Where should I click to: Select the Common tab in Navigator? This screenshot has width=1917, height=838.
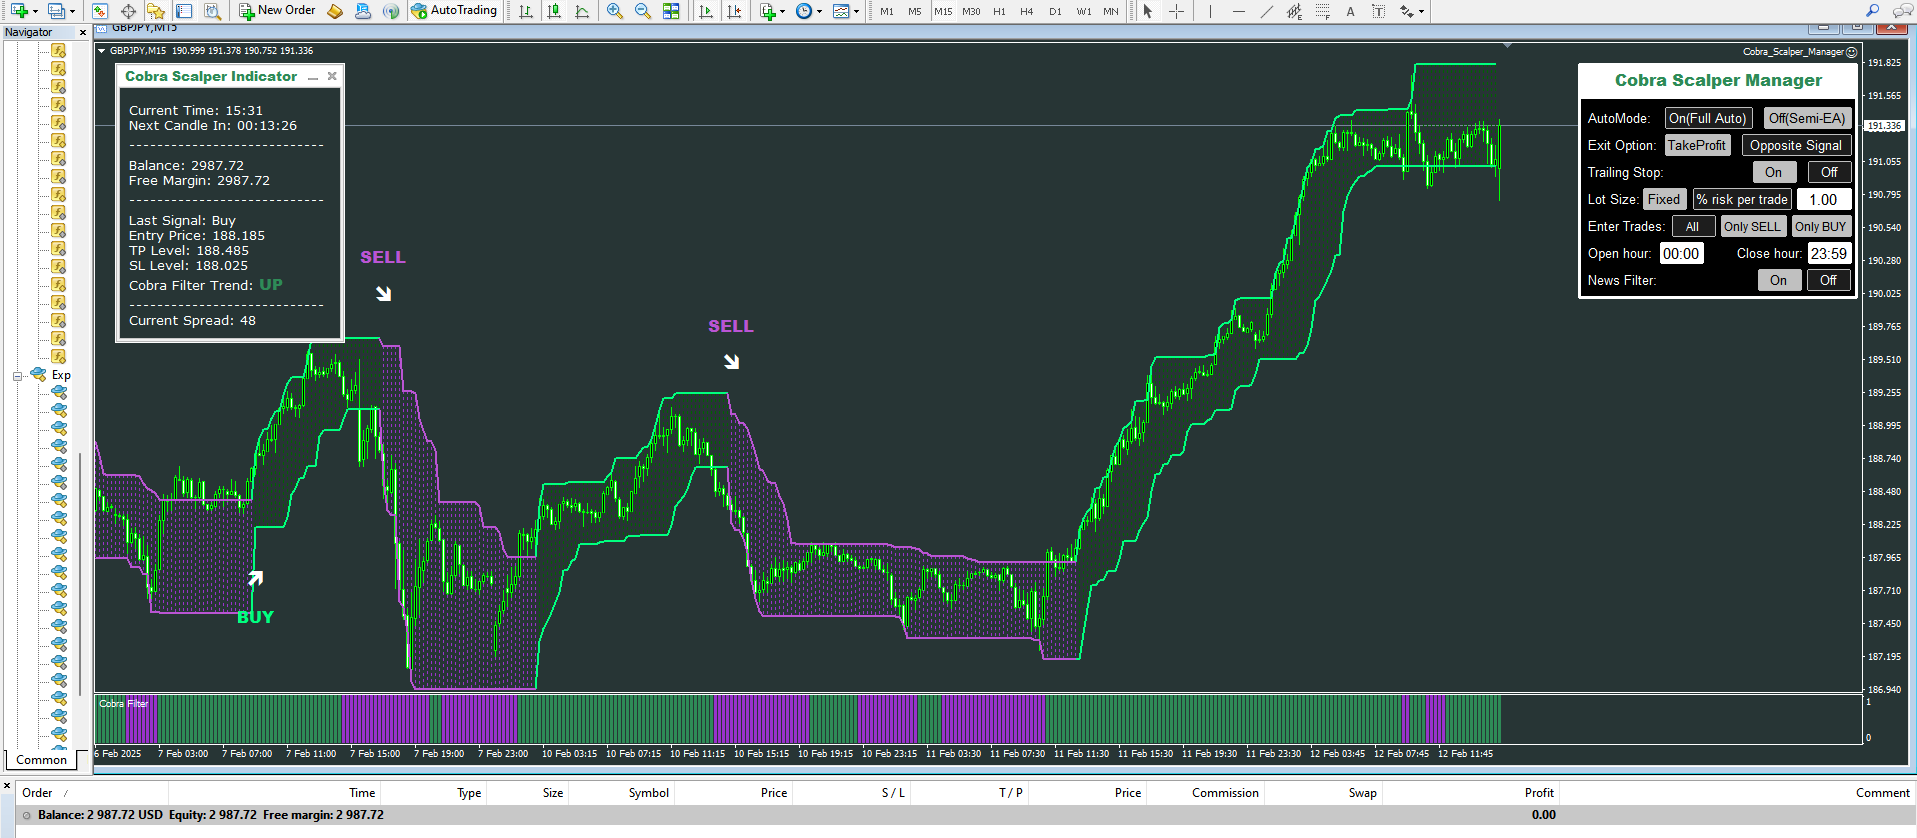tap(41, 760)
